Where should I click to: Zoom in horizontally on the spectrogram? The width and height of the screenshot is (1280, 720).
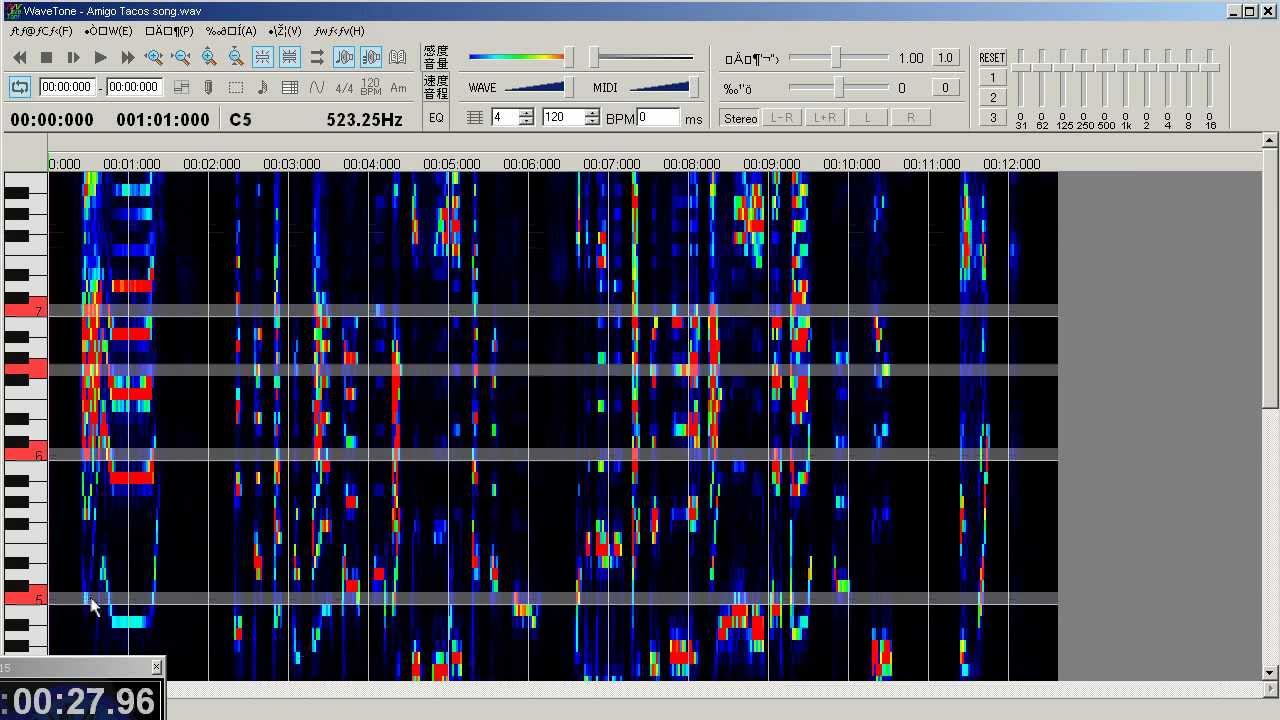(x=154, y=57)
